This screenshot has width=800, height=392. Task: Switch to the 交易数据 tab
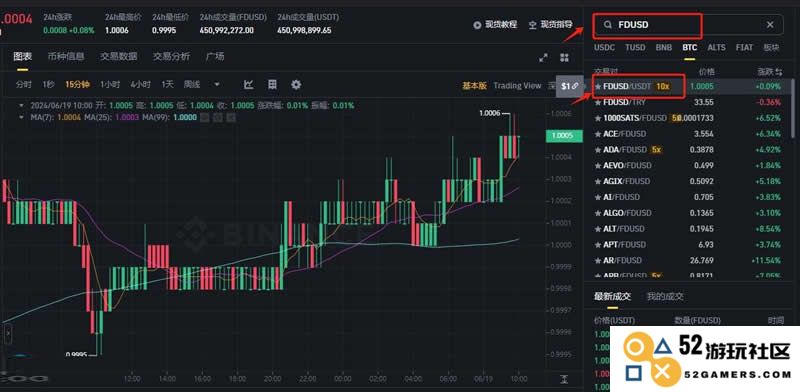click(x=118, y=57)
